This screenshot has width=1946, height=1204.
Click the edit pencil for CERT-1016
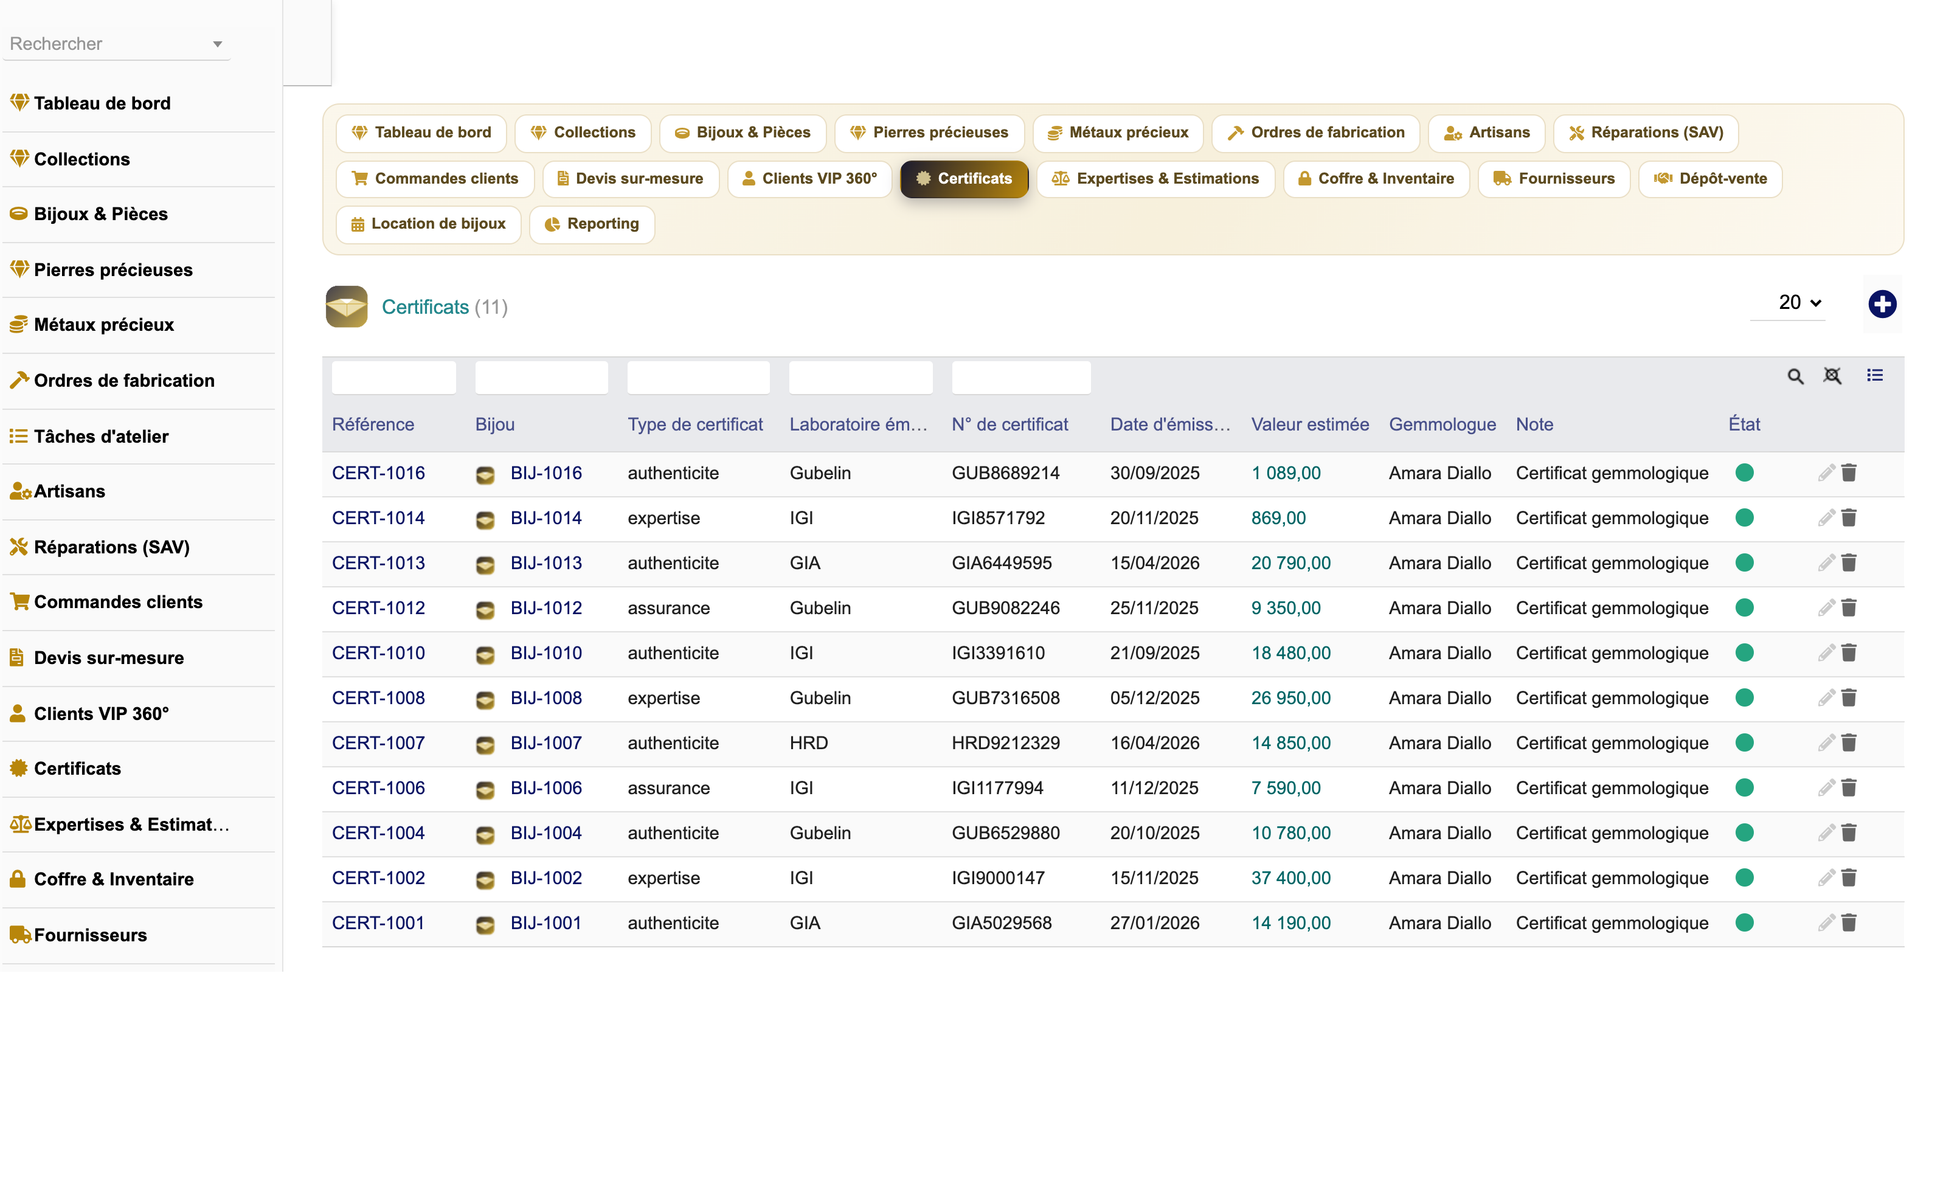(x=1826, y=473)
